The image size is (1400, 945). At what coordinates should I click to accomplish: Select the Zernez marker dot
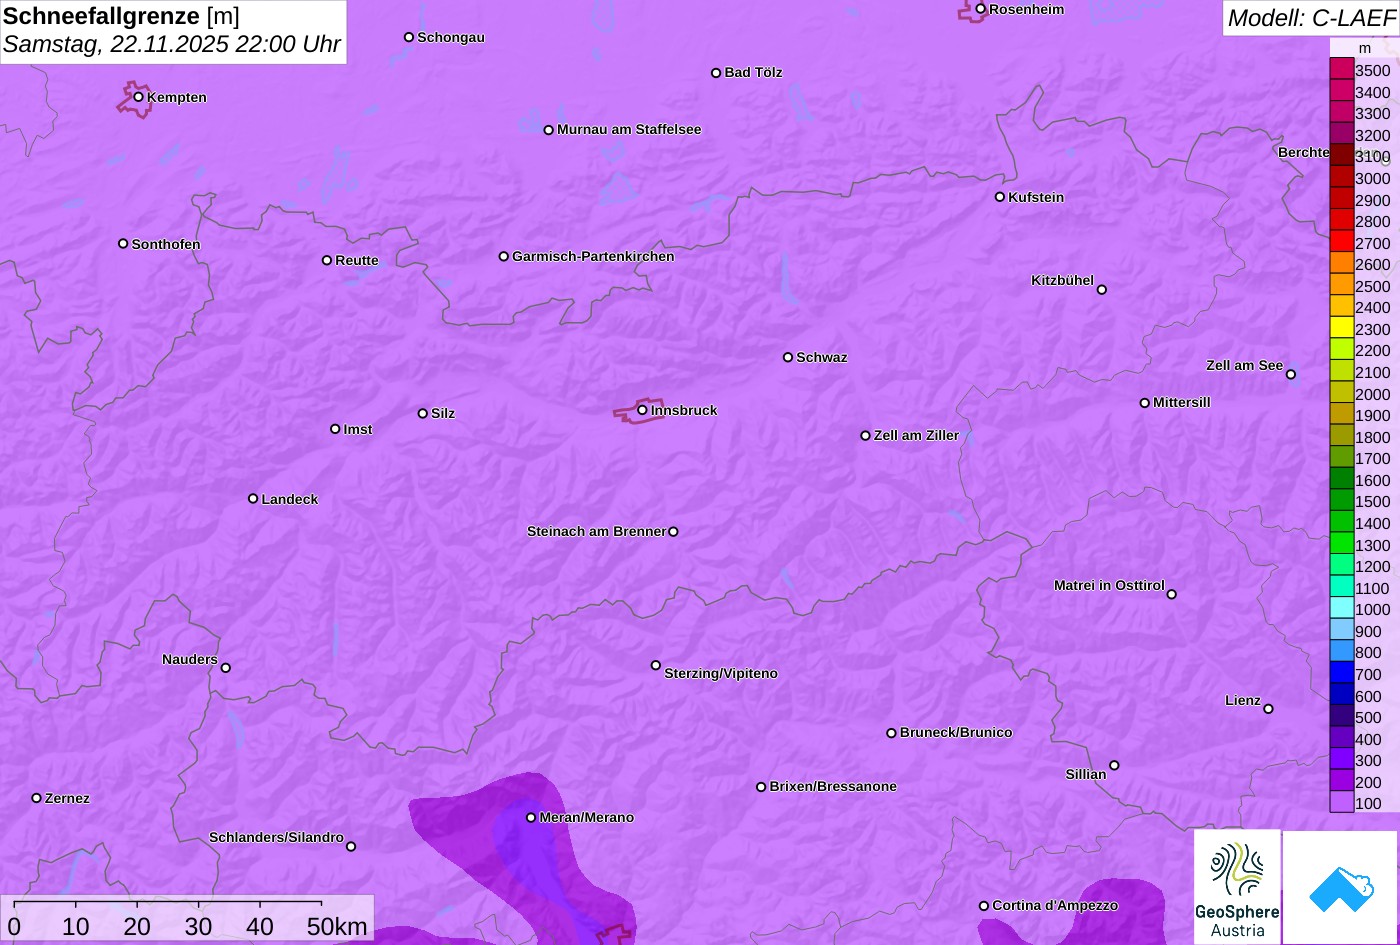(37, 798)
